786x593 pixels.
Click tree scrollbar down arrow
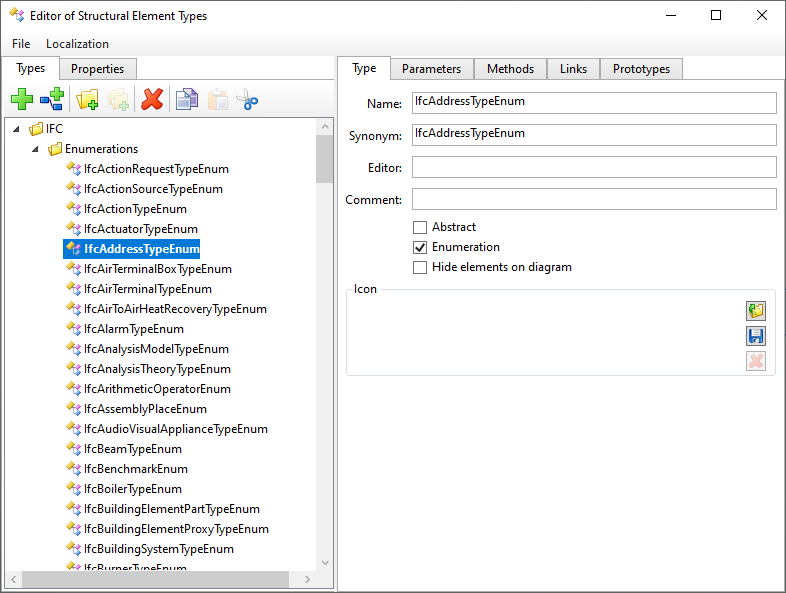click(325, 562)
